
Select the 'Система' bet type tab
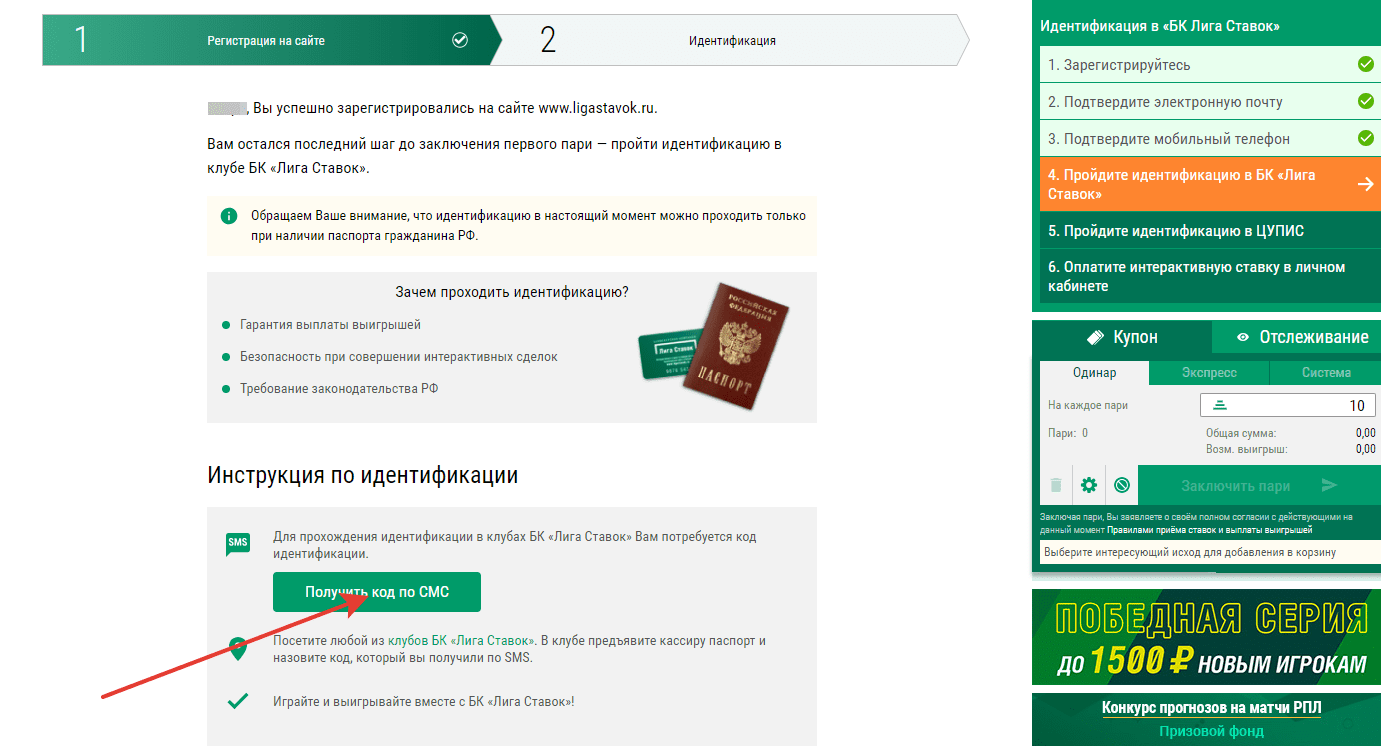pyautogui.click(x=1326, y=373)
